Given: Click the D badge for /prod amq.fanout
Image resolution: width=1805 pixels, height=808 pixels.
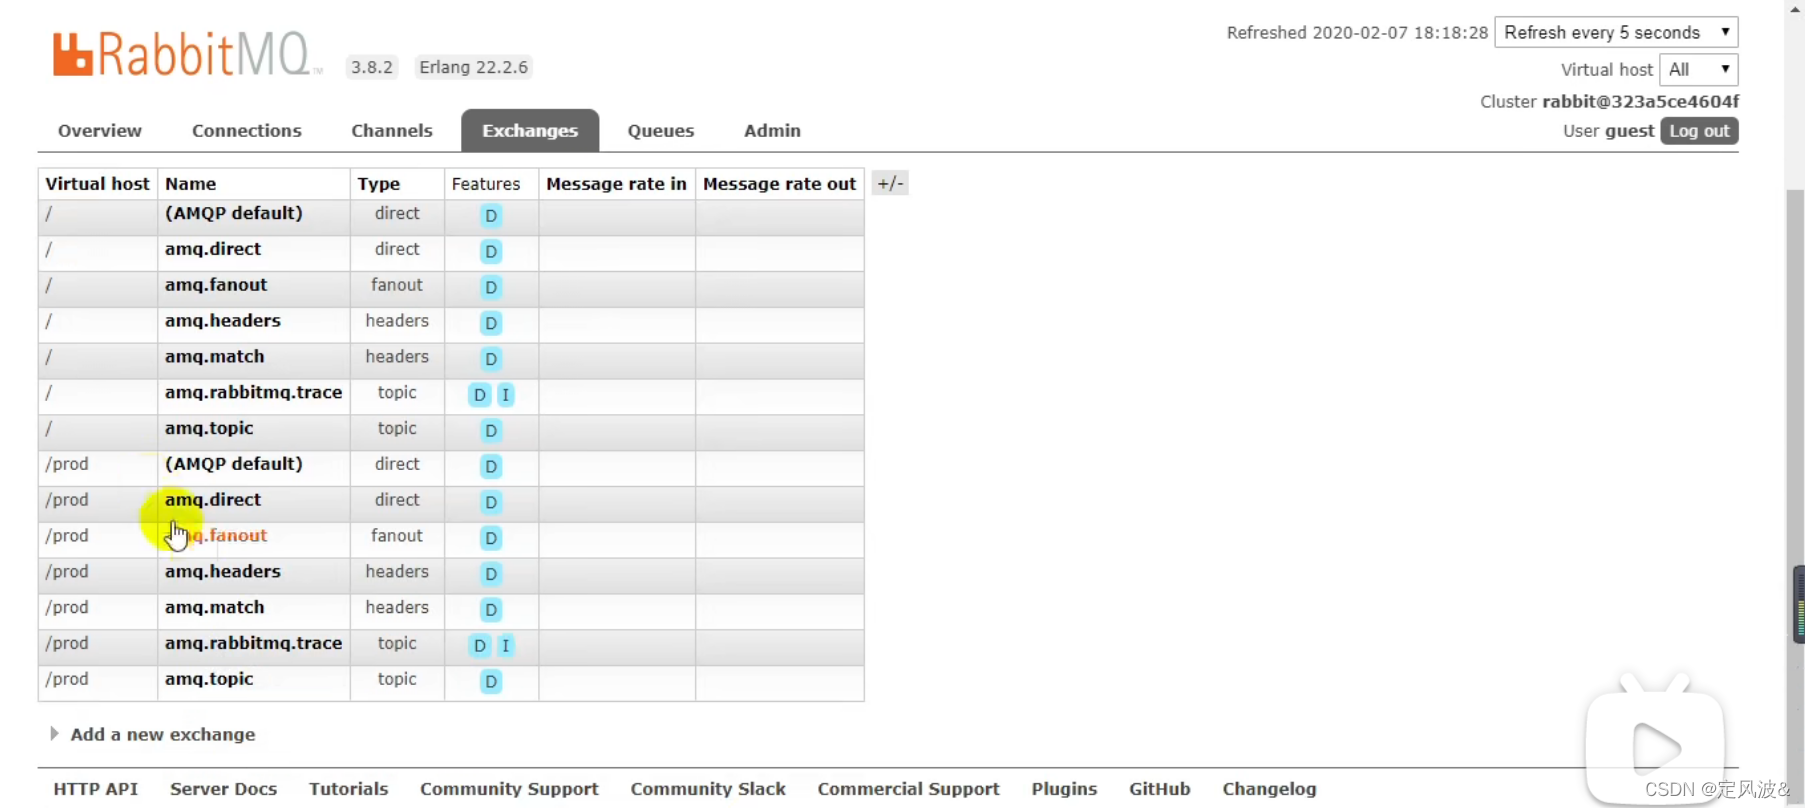Looking at the screenshot, I should tap(491, 538).
